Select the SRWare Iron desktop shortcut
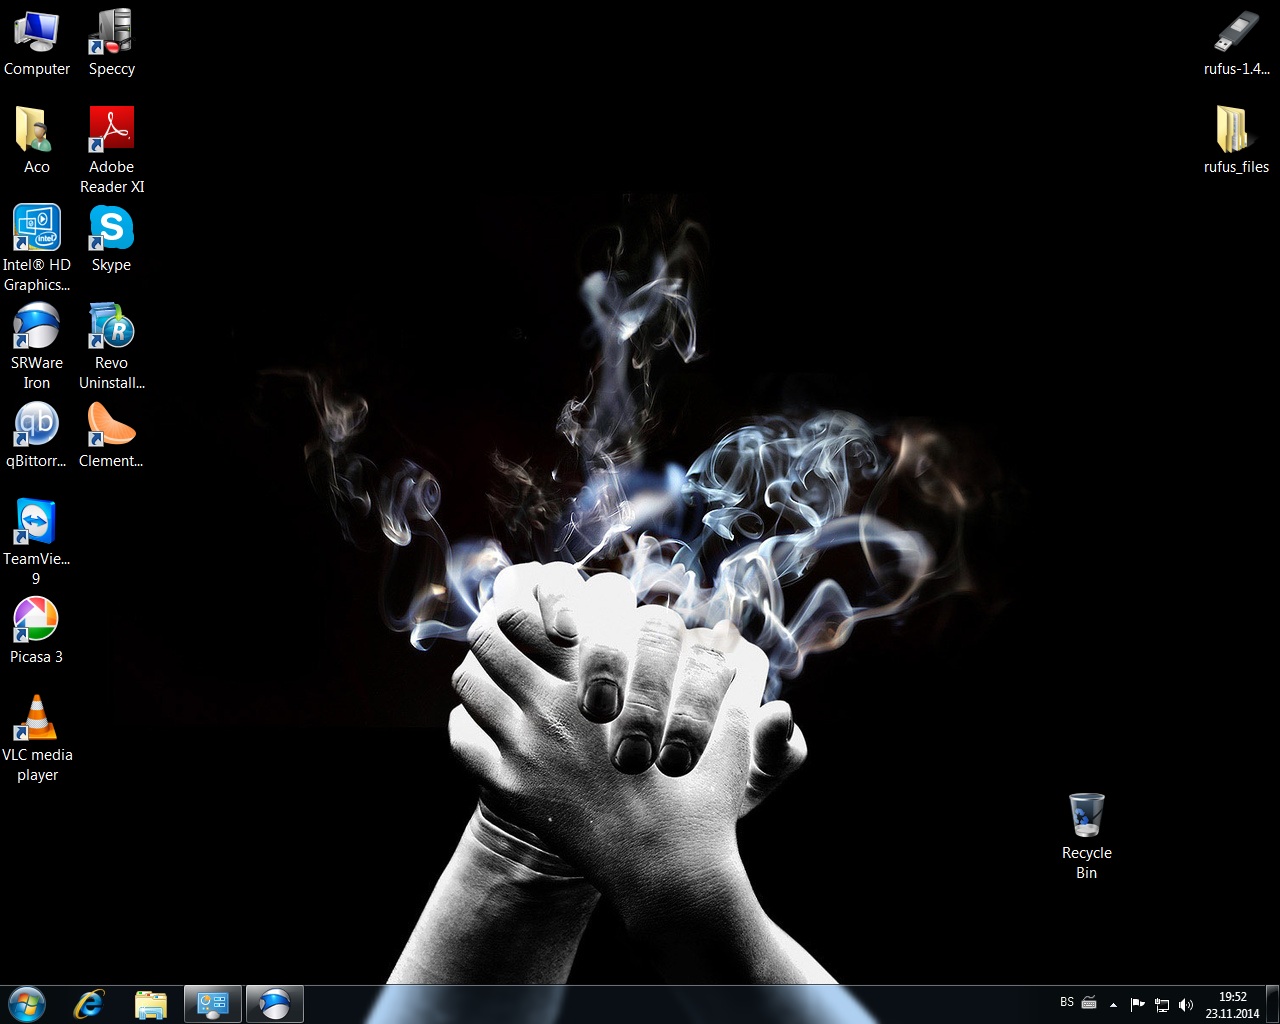This screenshot has width=1280, height=1024. [37, 347]
